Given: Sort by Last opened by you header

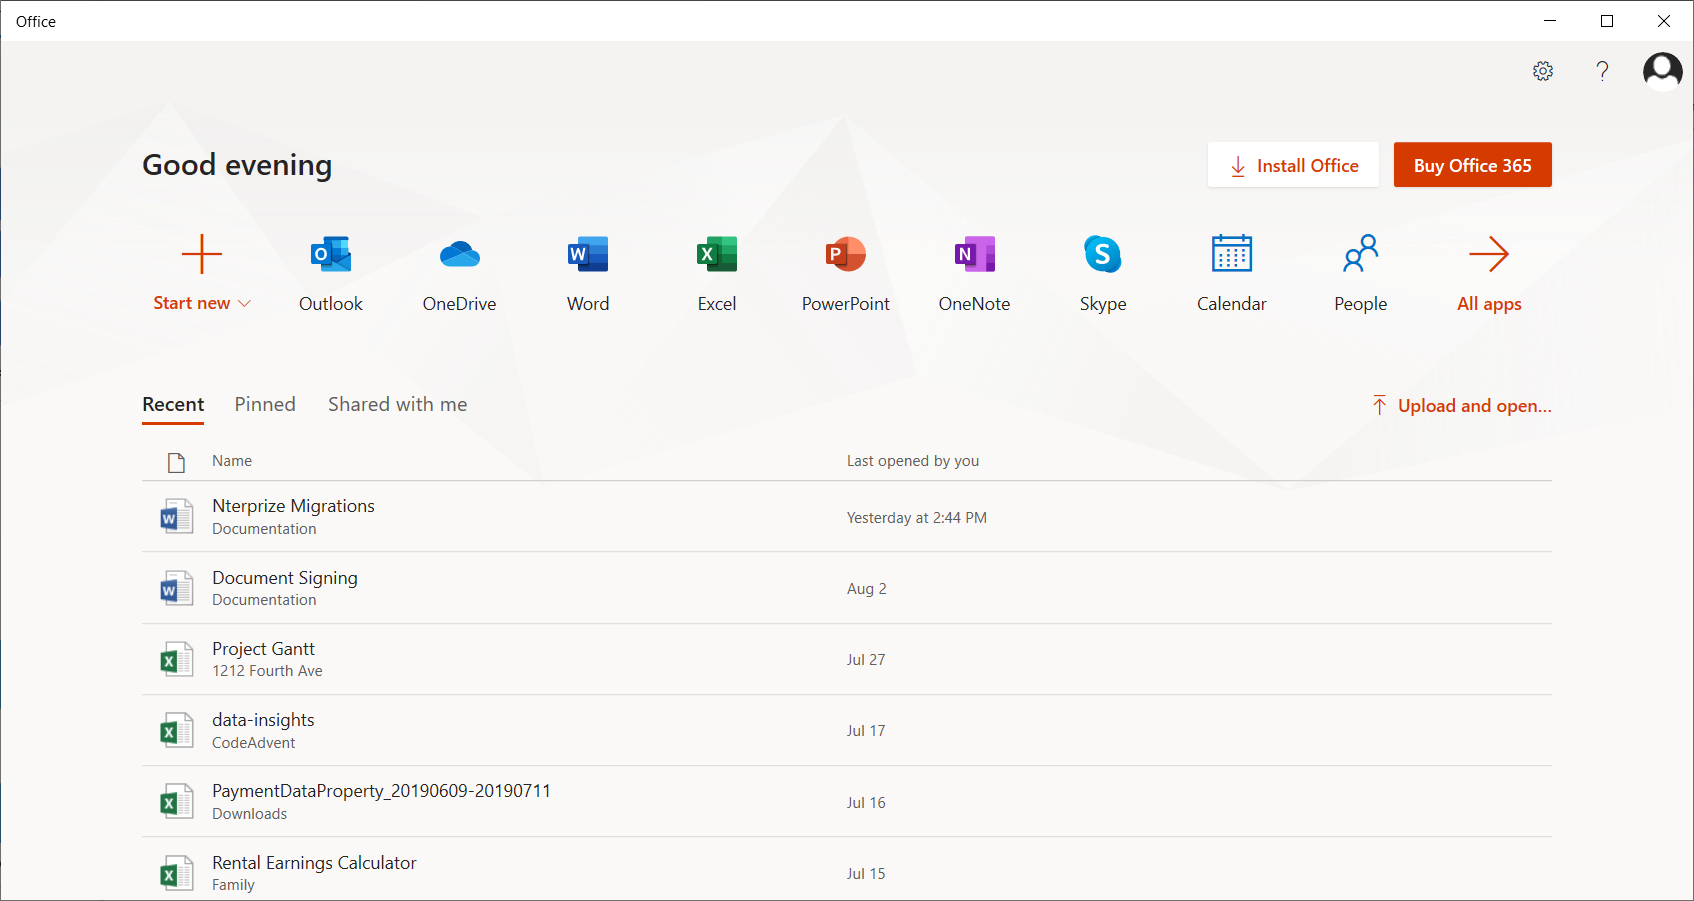Looking at the screenshot, I should (x=913, y=461).
